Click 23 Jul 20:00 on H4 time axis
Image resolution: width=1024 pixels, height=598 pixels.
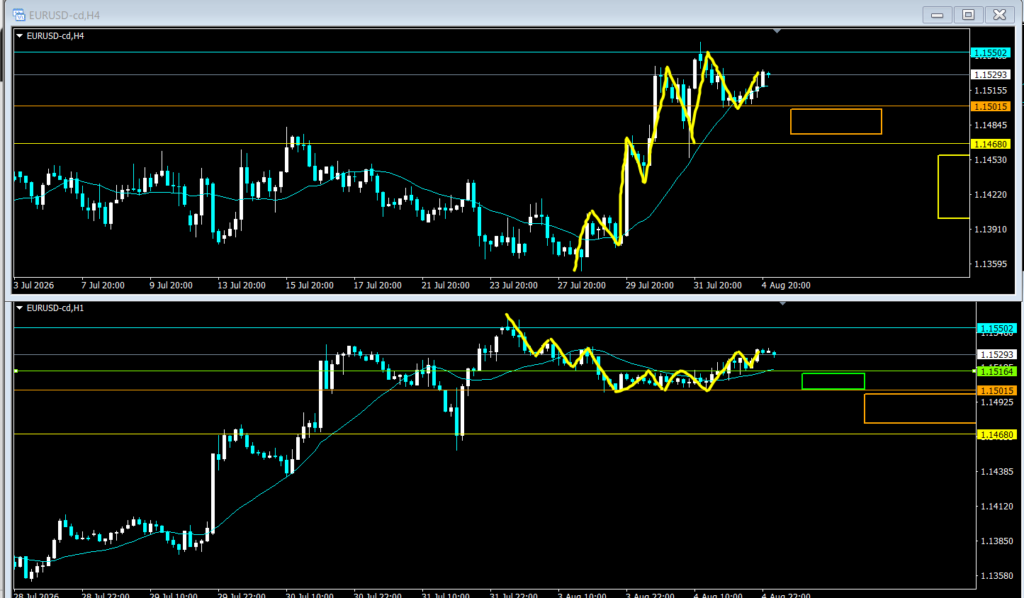click(513, 285)
